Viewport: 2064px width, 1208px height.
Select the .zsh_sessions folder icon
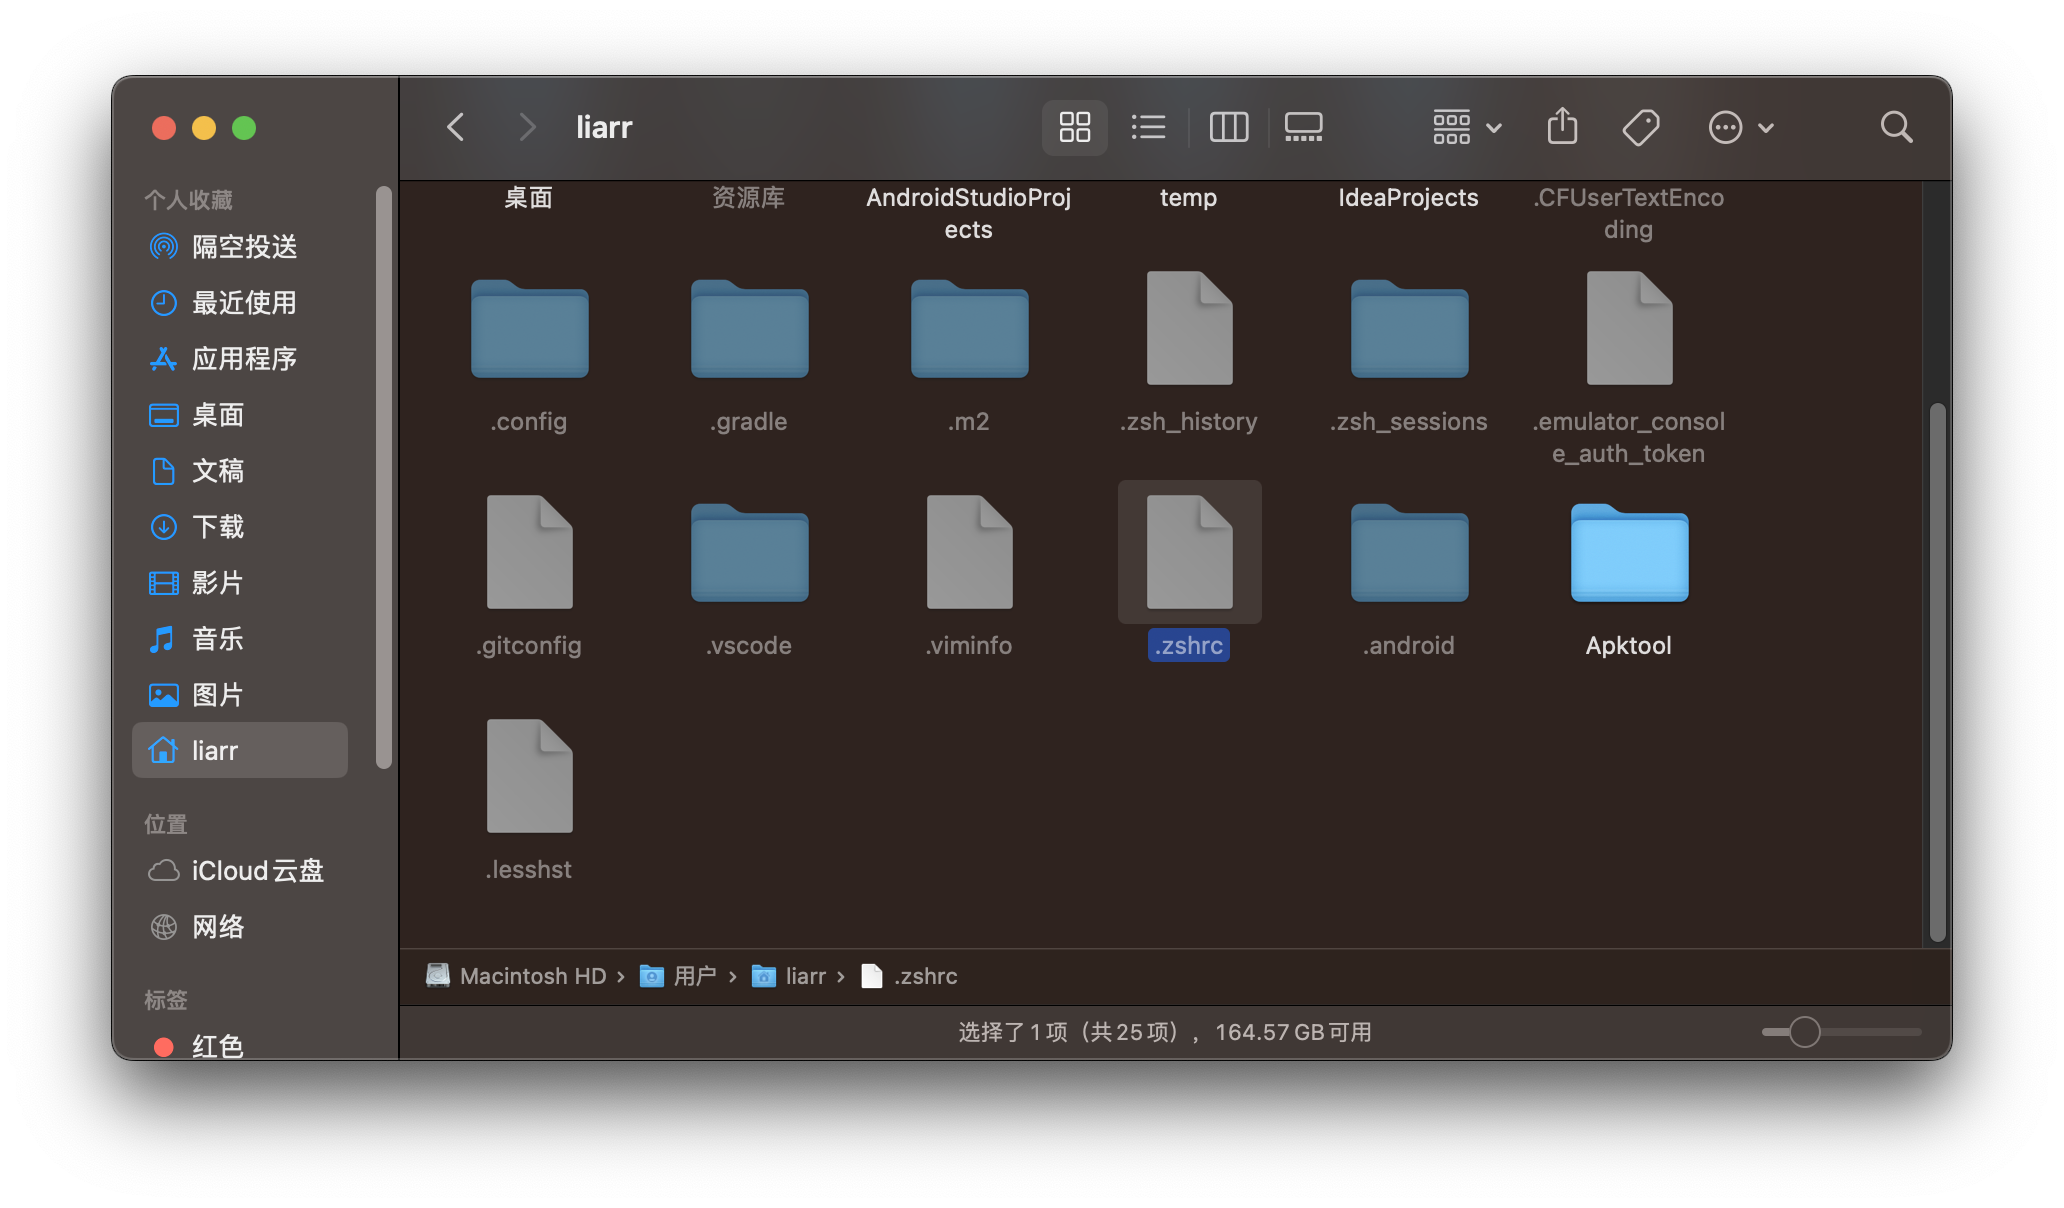[1409, 329]
